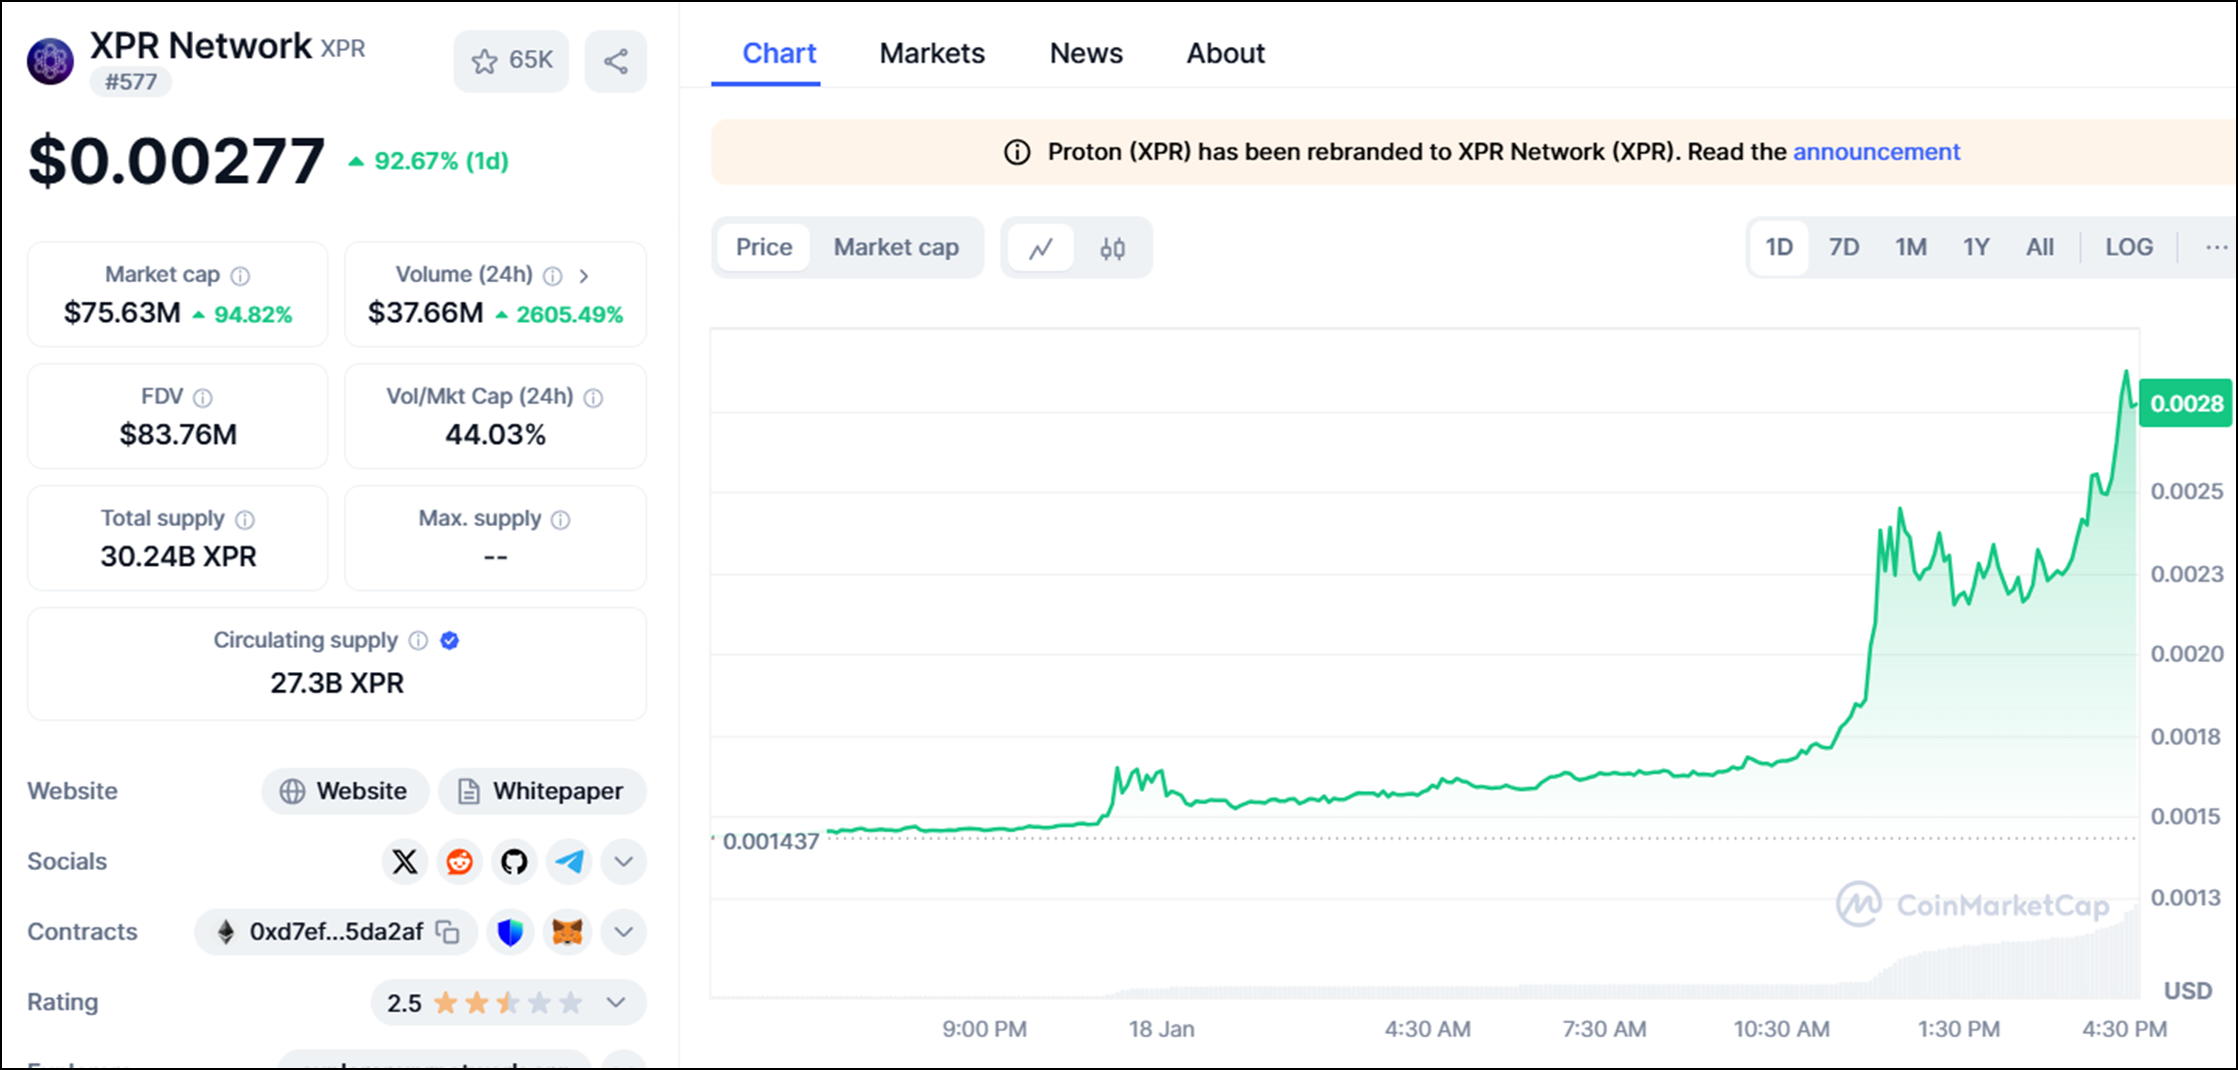The width and height of the screenshot is (2238, 1070).
Task: Open the Telegram social link
Action: click(569, 861)
